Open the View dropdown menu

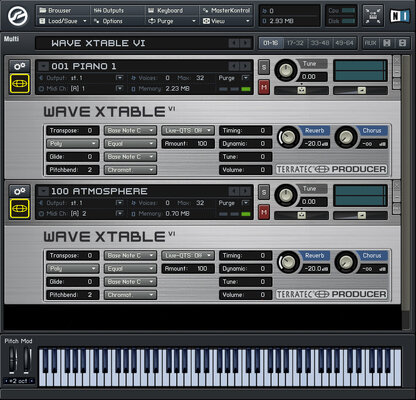(x=226, y=21)
